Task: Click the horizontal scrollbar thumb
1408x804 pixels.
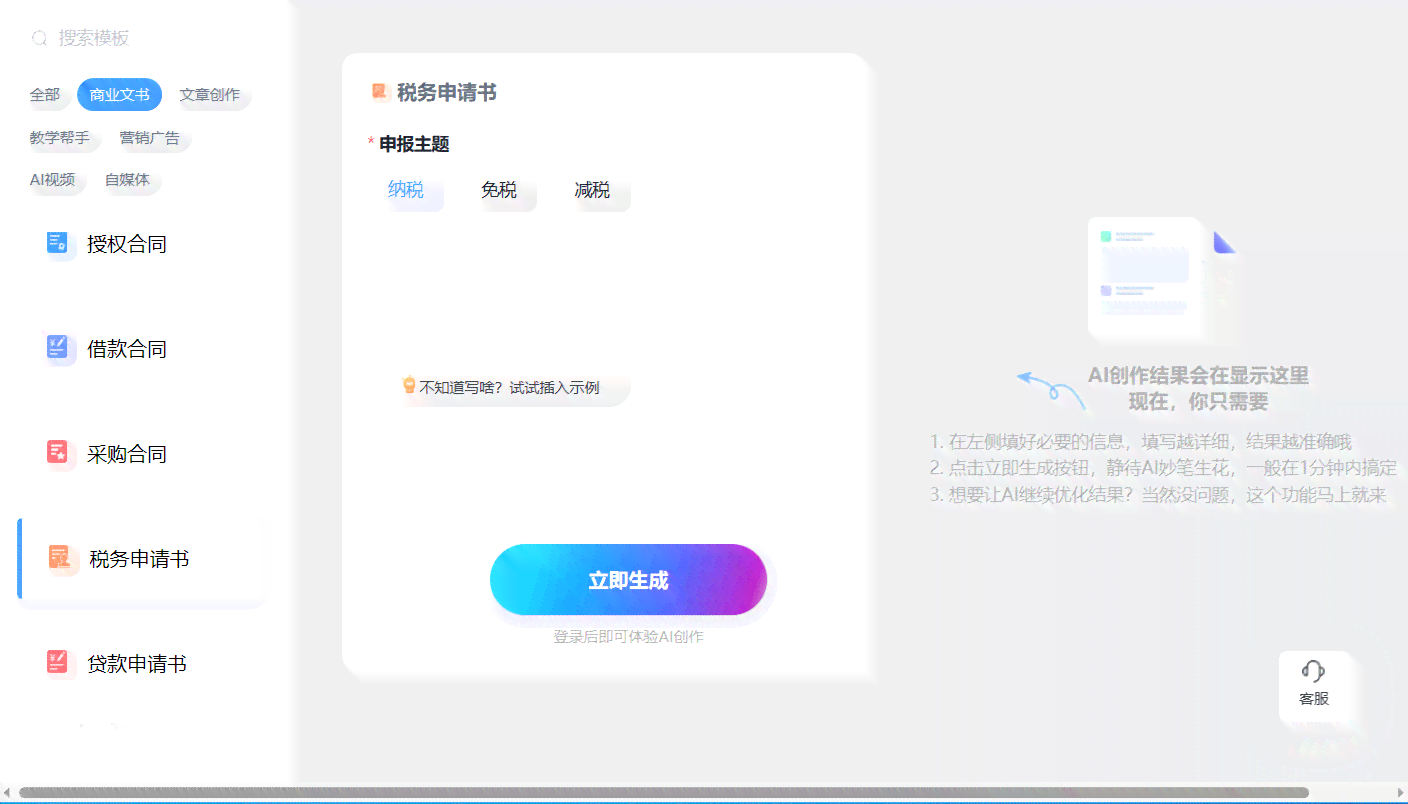Action: coord(664,793)
